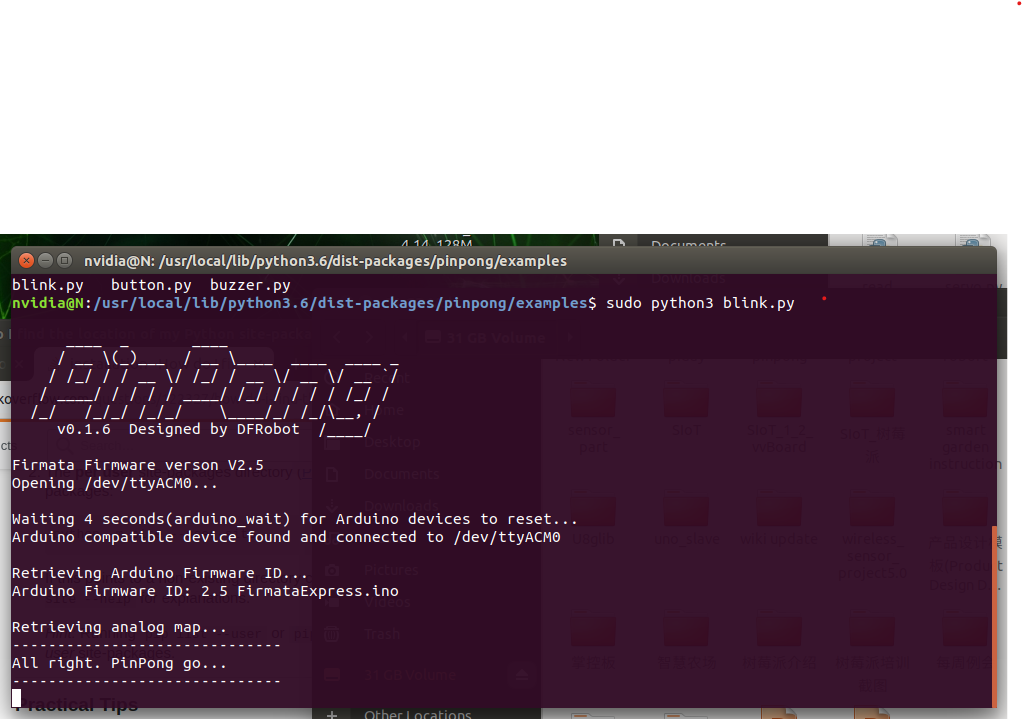Open the sensor_part folder in the file manager

[x=592, y=417]
